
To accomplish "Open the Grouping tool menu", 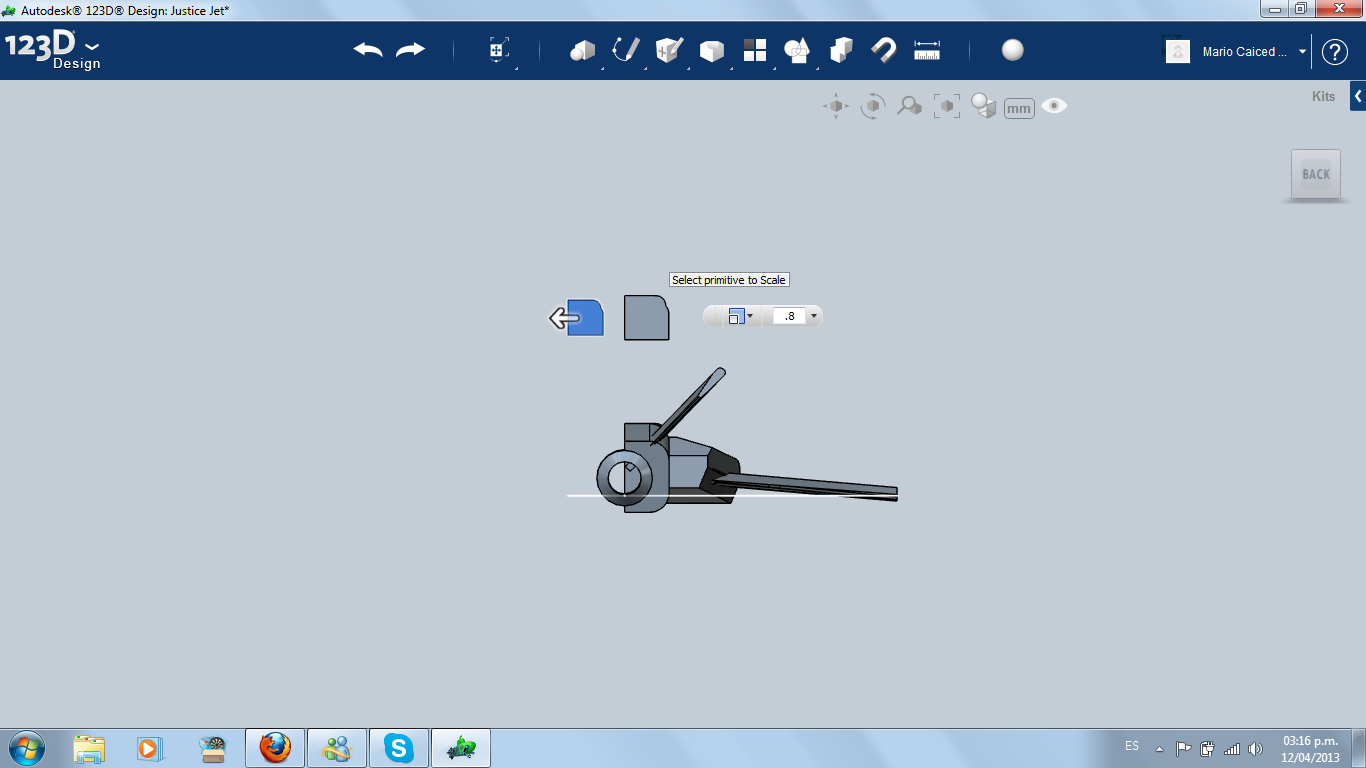I will coord(797,50).
